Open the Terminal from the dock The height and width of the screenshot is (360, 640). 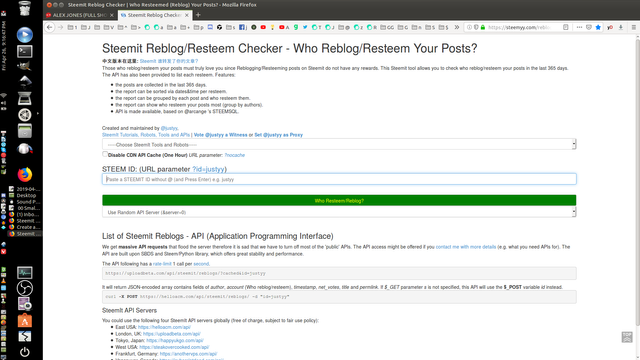[24, 51]
